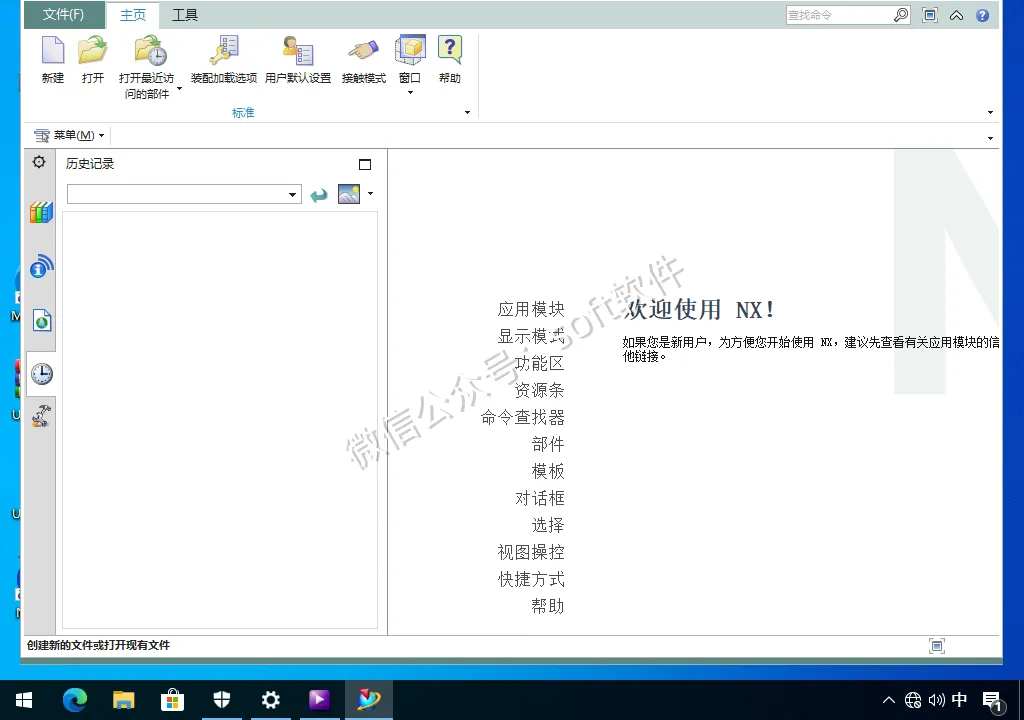Maximize the 历史记录 panel
The height and width of the screenshot is (720, 1024).
point(365,165)
